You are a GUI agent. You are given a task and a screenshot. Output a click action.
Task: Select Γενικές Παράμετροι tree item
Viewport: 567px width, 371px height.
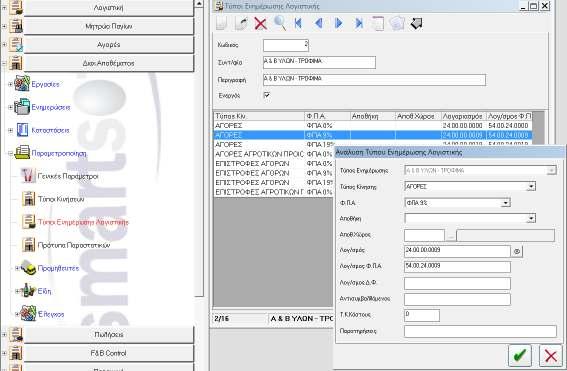[68, 176]
